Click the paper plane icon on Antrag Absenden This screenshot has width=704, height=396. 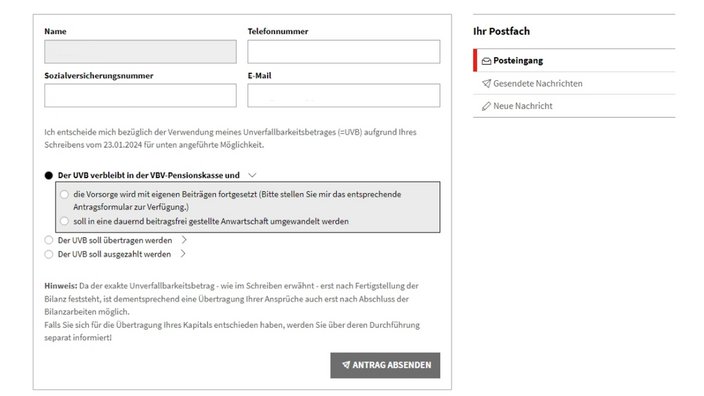346,365
